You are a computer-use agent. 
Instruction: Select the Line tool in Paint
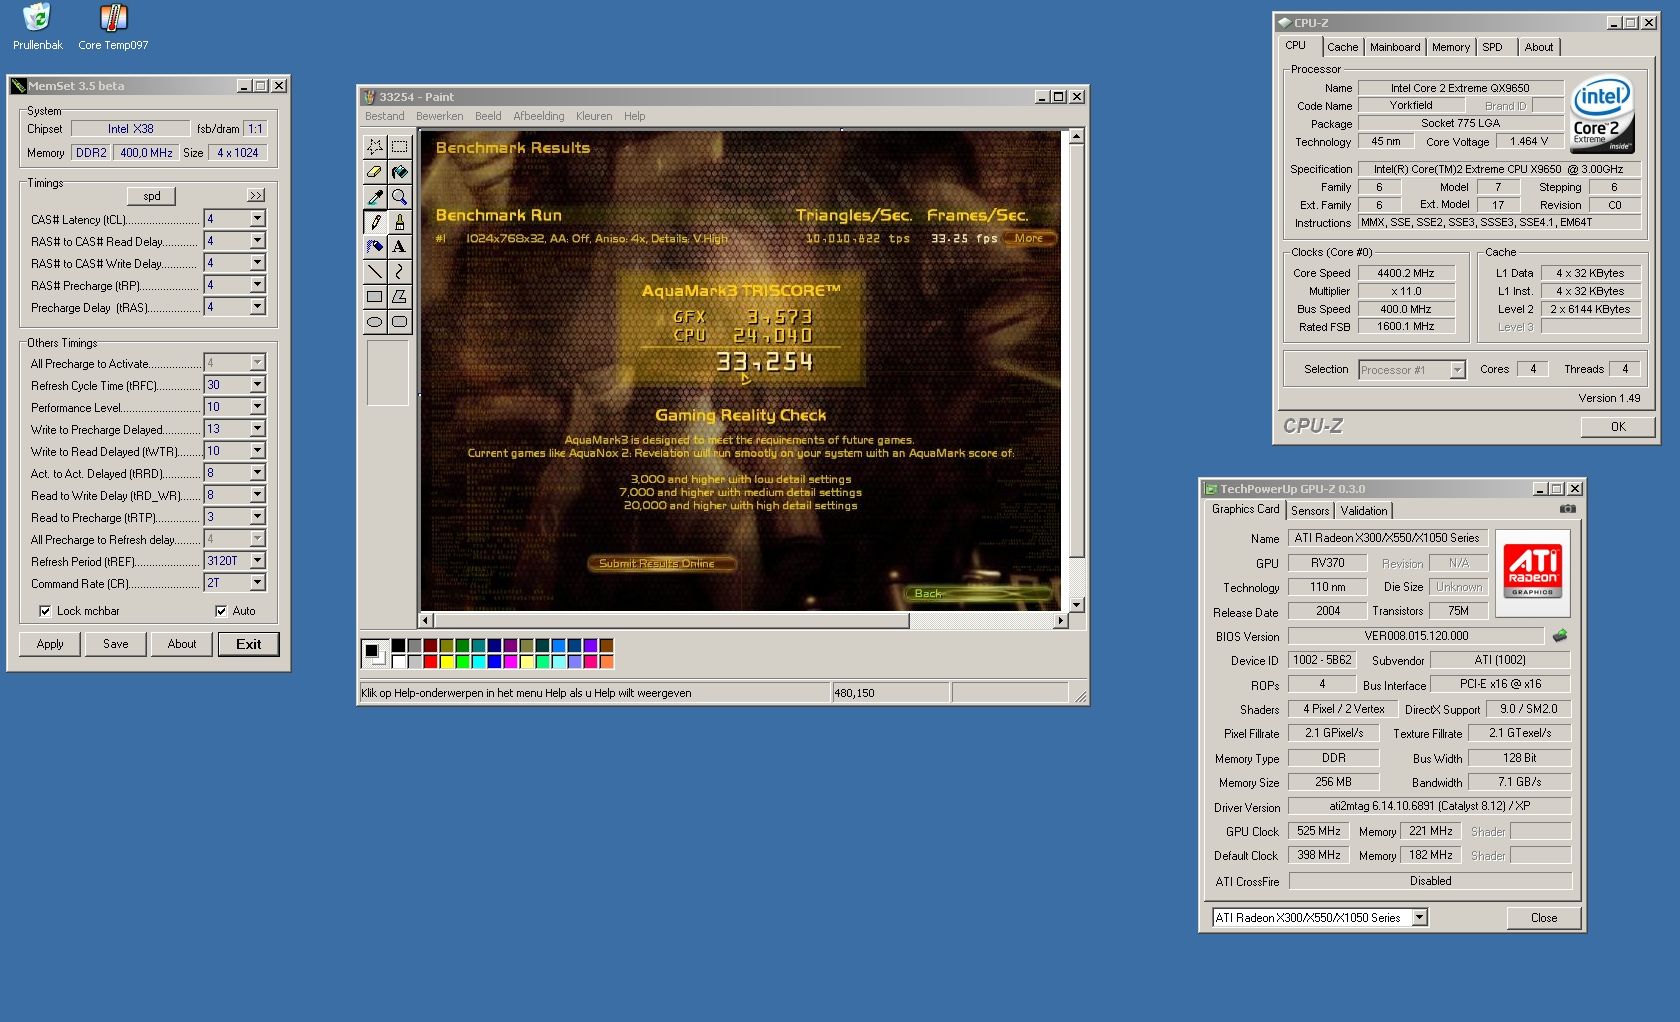374,271
